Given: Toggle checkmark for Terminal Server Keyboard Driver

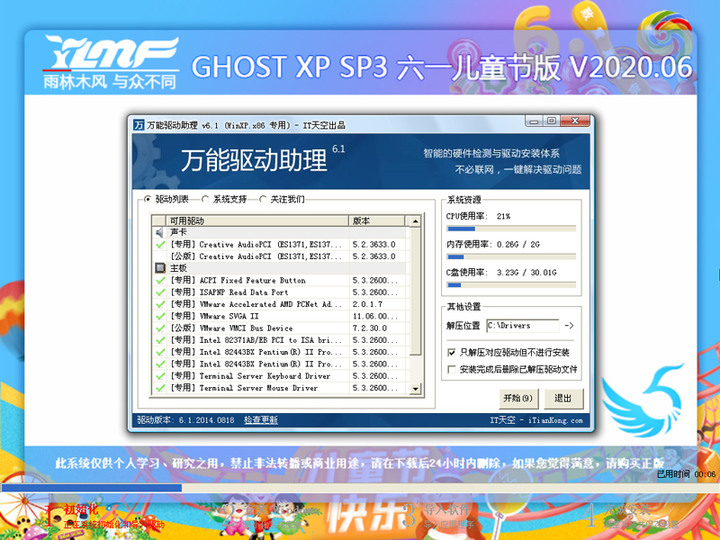Looking at the screenshot, I should (160, 376).
